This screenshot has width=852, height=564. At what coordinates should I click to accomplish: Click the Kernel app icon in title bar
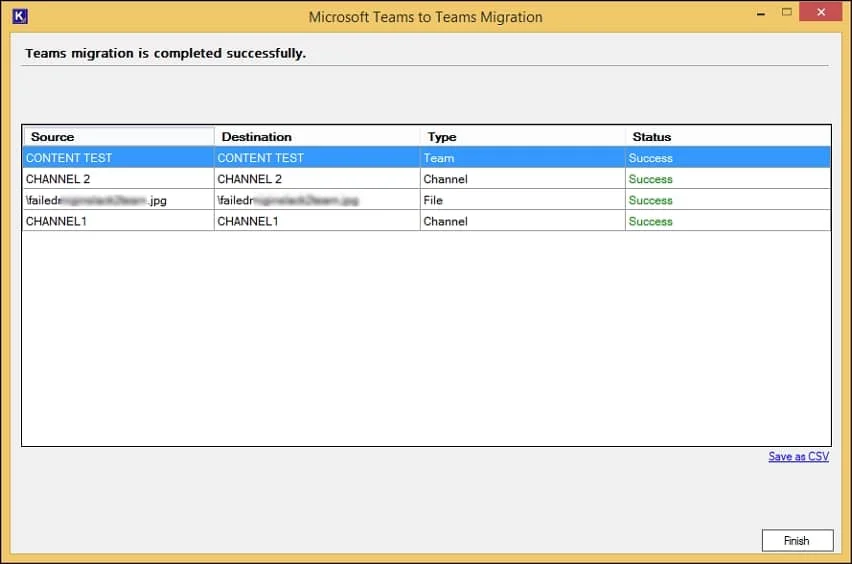[20, 16]
